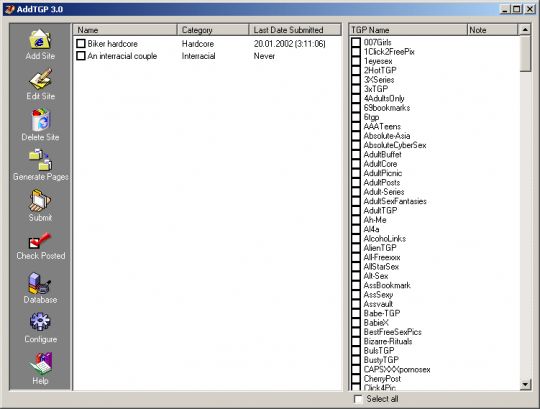Click the Never submitted date cell
Viewport: 540px width, 409px height.
[264, 56]
